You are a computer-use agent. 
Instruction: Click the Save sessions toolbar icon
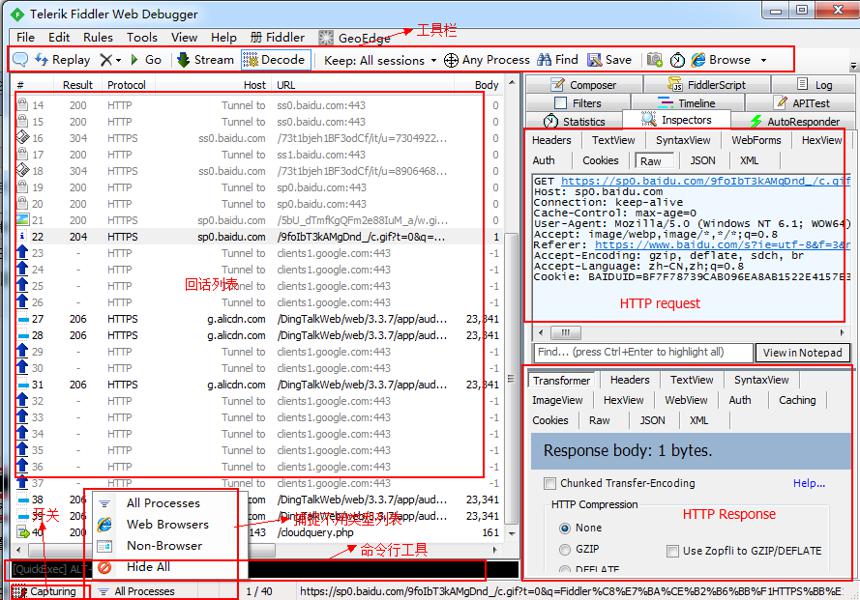(595, 59)
